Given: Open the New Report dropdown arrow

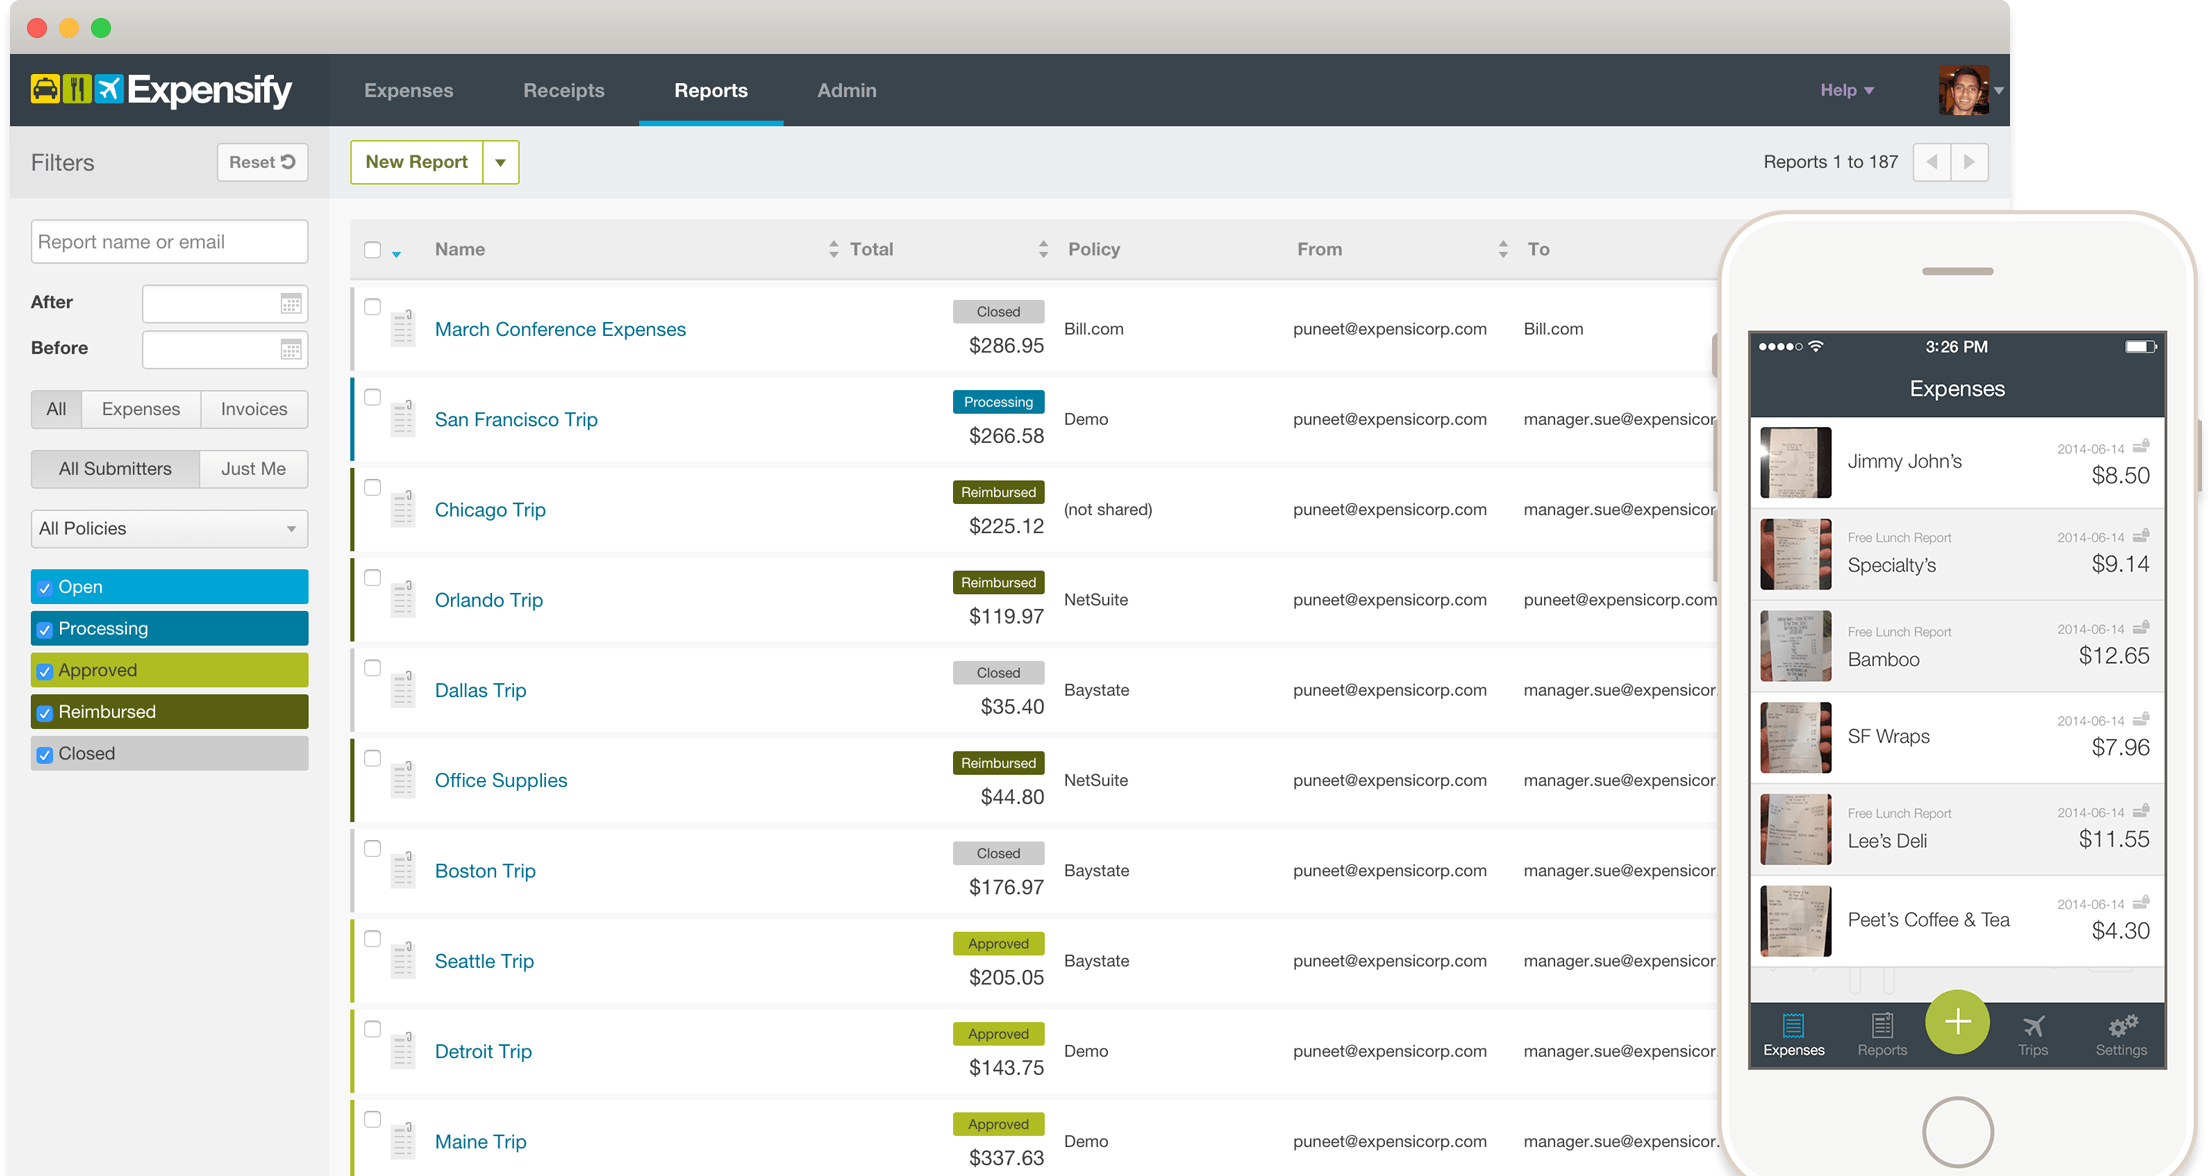Looking at the screenshot, I should (501, 162).
